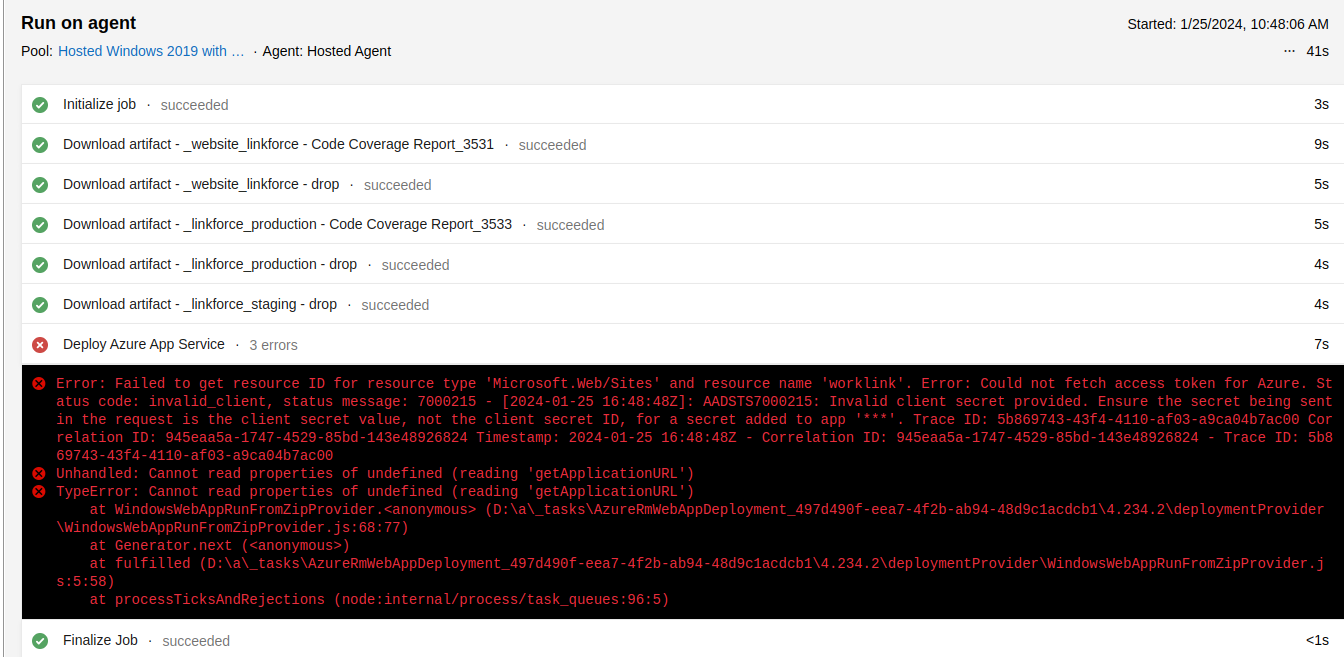The height and width of the screenshot is (657, 1344).
Task: Click the 'Agent: Hosted Agent' text
Action: 327,51
